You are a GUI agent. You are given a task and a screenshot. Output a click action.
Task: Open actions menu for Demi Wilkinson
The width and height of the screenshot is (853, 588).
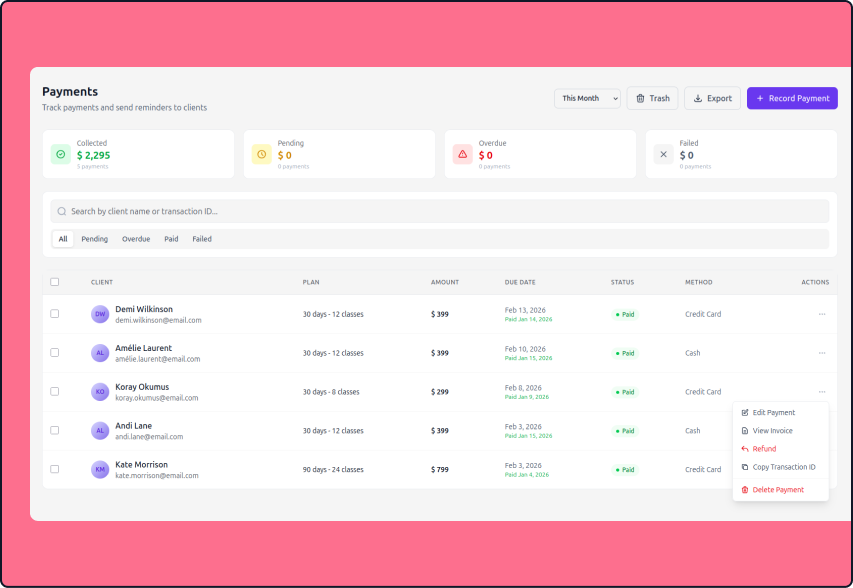pos(822,314)
